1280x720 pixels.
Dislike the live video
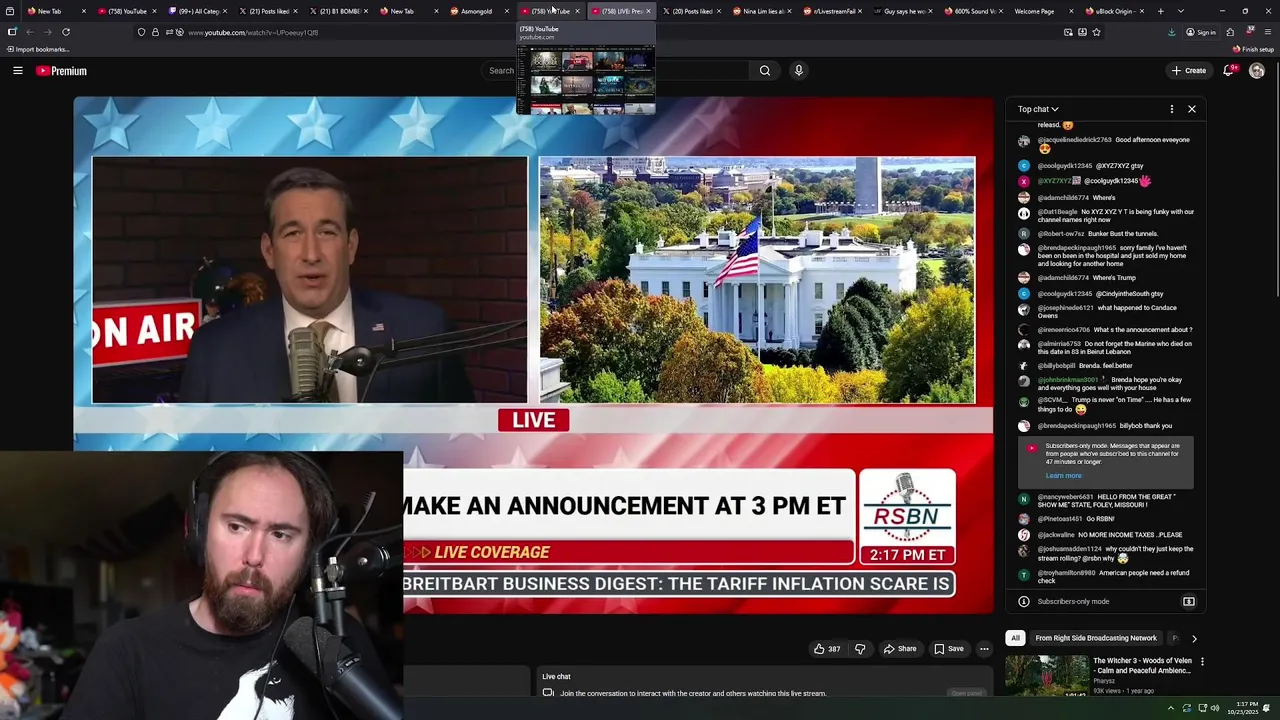click(860, 649)
